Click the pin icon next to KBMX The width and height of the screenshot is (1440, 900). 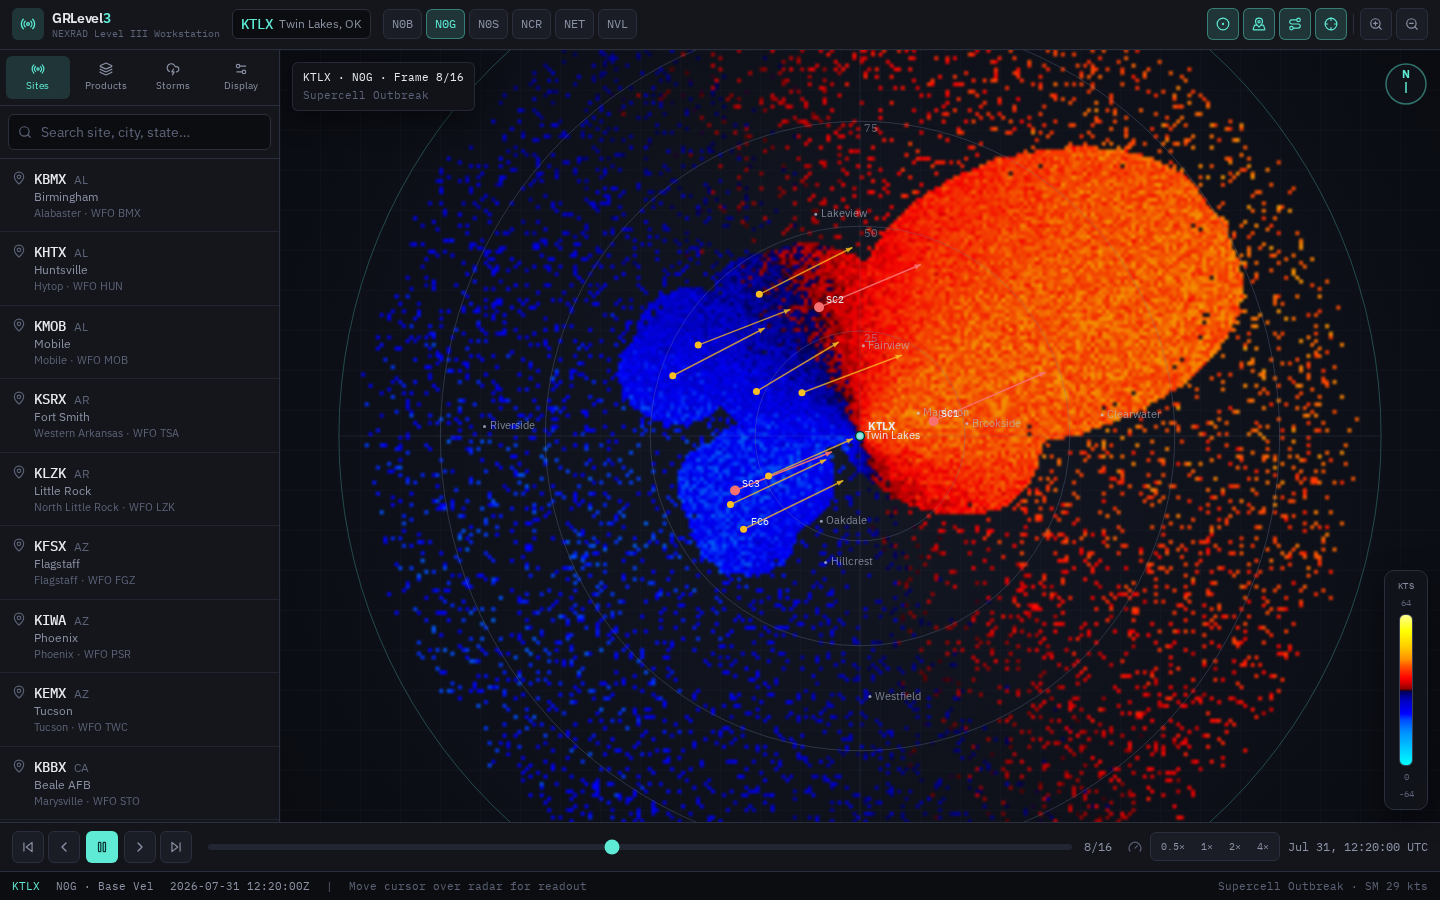[x=18, y=178]
